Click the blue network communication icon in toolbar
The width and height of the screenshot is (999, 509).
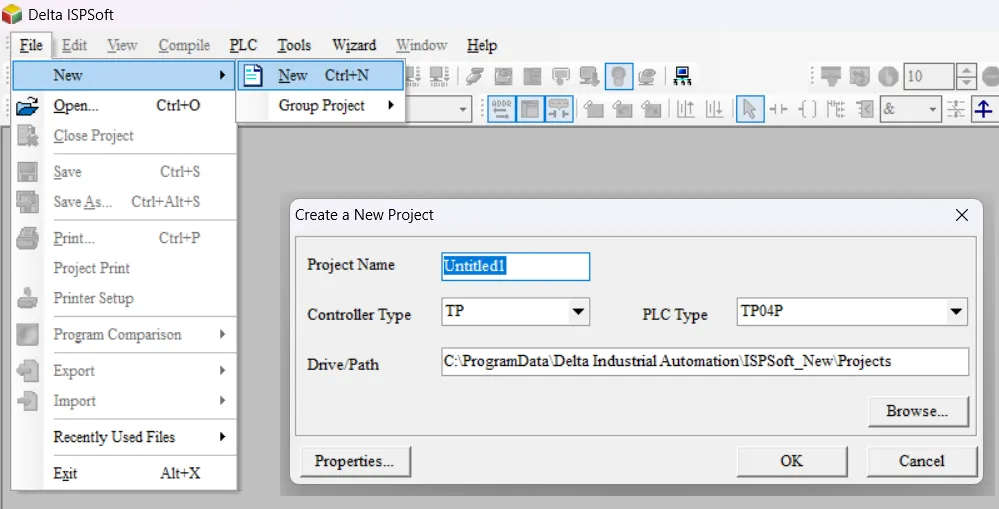point(682,76)
